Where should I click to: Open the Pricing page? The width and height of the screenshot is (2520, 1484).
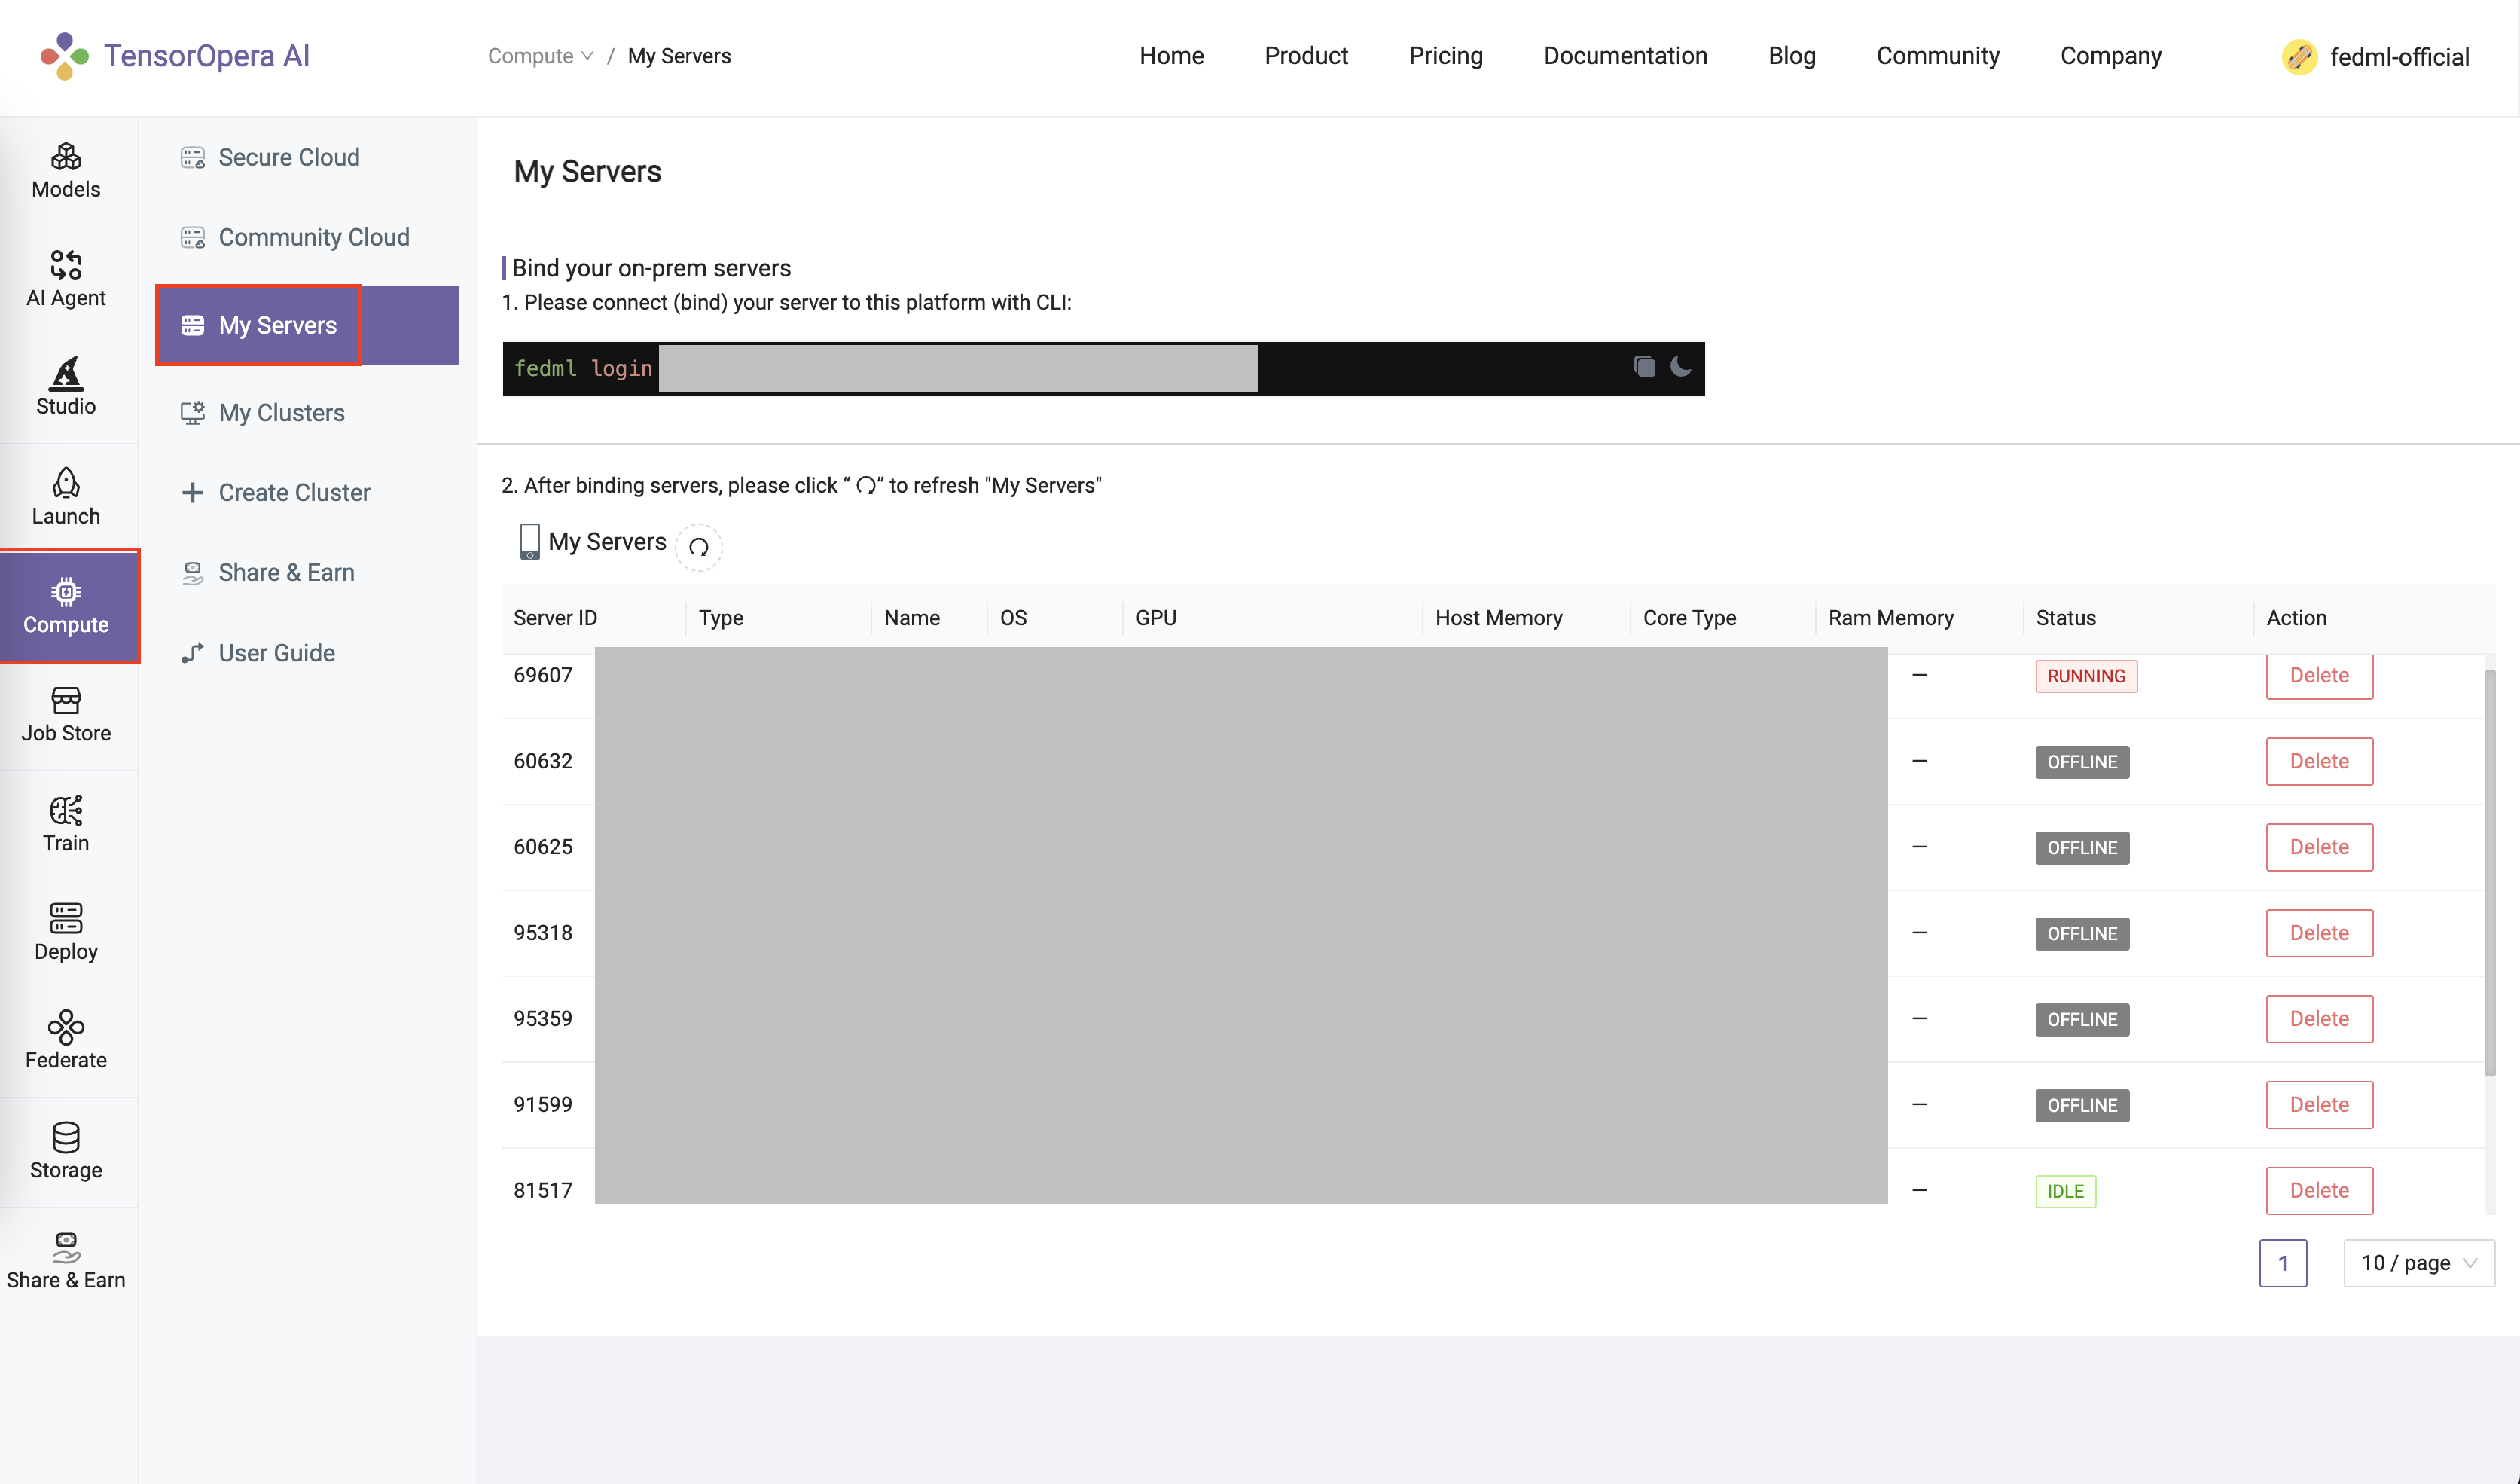1445,56
